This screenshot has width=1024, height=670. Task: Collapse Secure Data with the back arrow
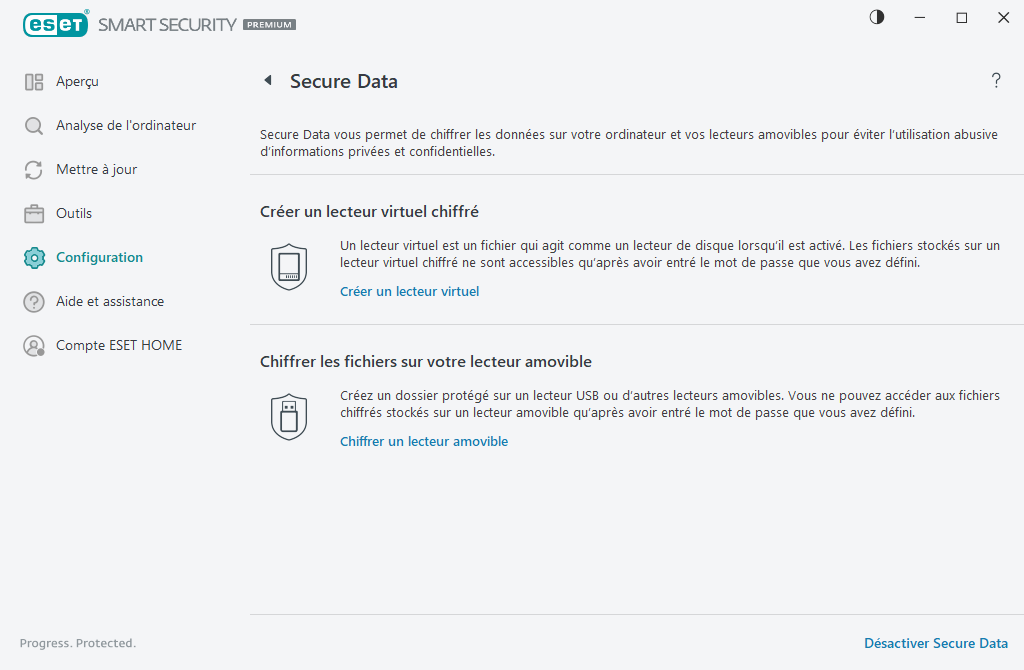point(268,80)
